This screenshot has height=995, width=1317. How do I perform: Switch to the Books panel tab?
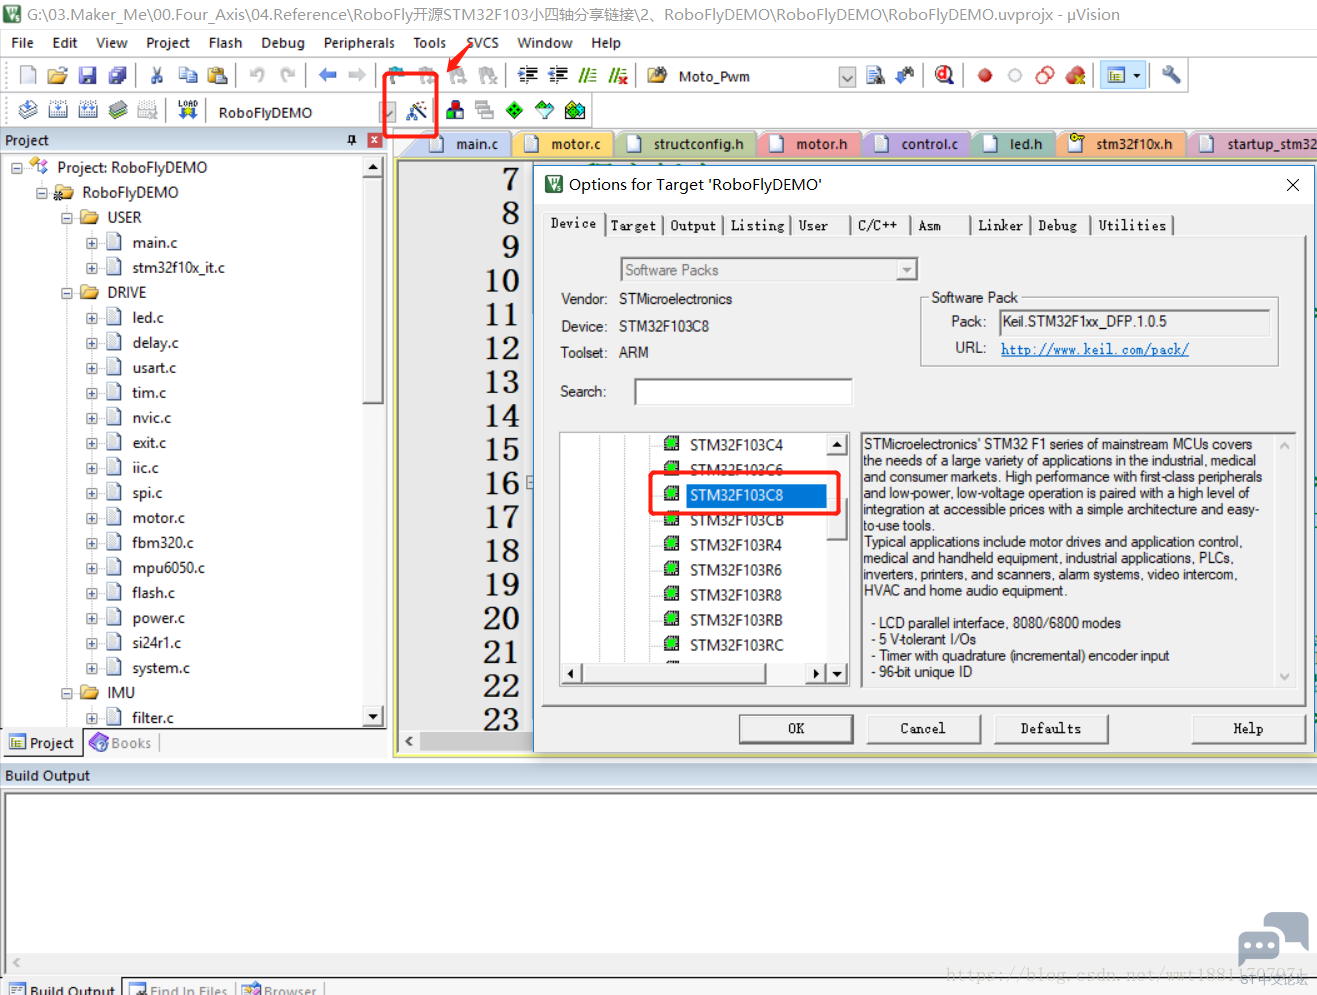click(x=121, y=743)
